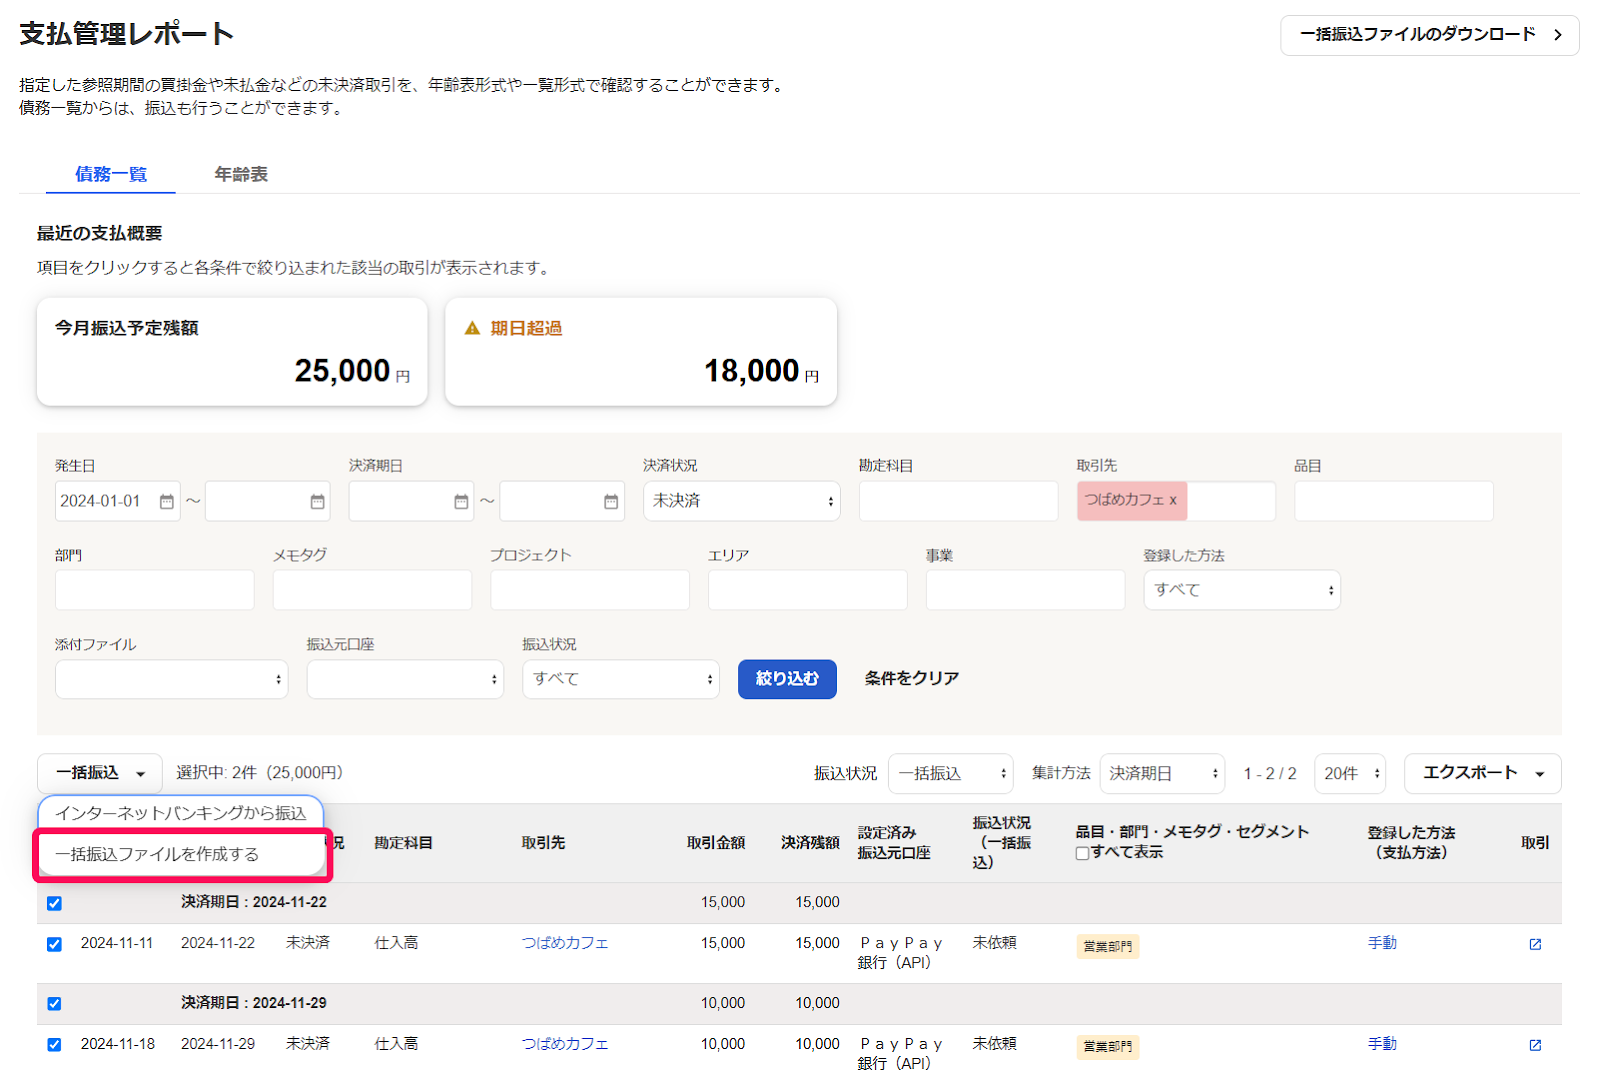Open the 振込状況 filter dropdown showing すべて
The height and width of the screenshot is (1078, 1600).
pos(620,679)
